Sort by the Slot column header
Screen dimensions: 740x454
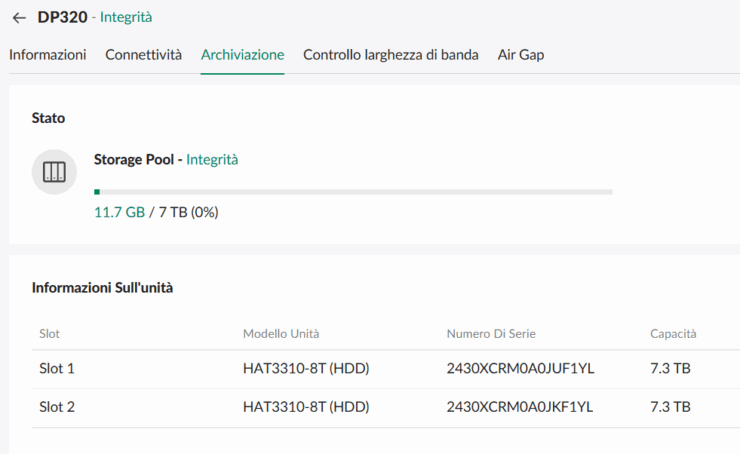click(x=49, y=333)
